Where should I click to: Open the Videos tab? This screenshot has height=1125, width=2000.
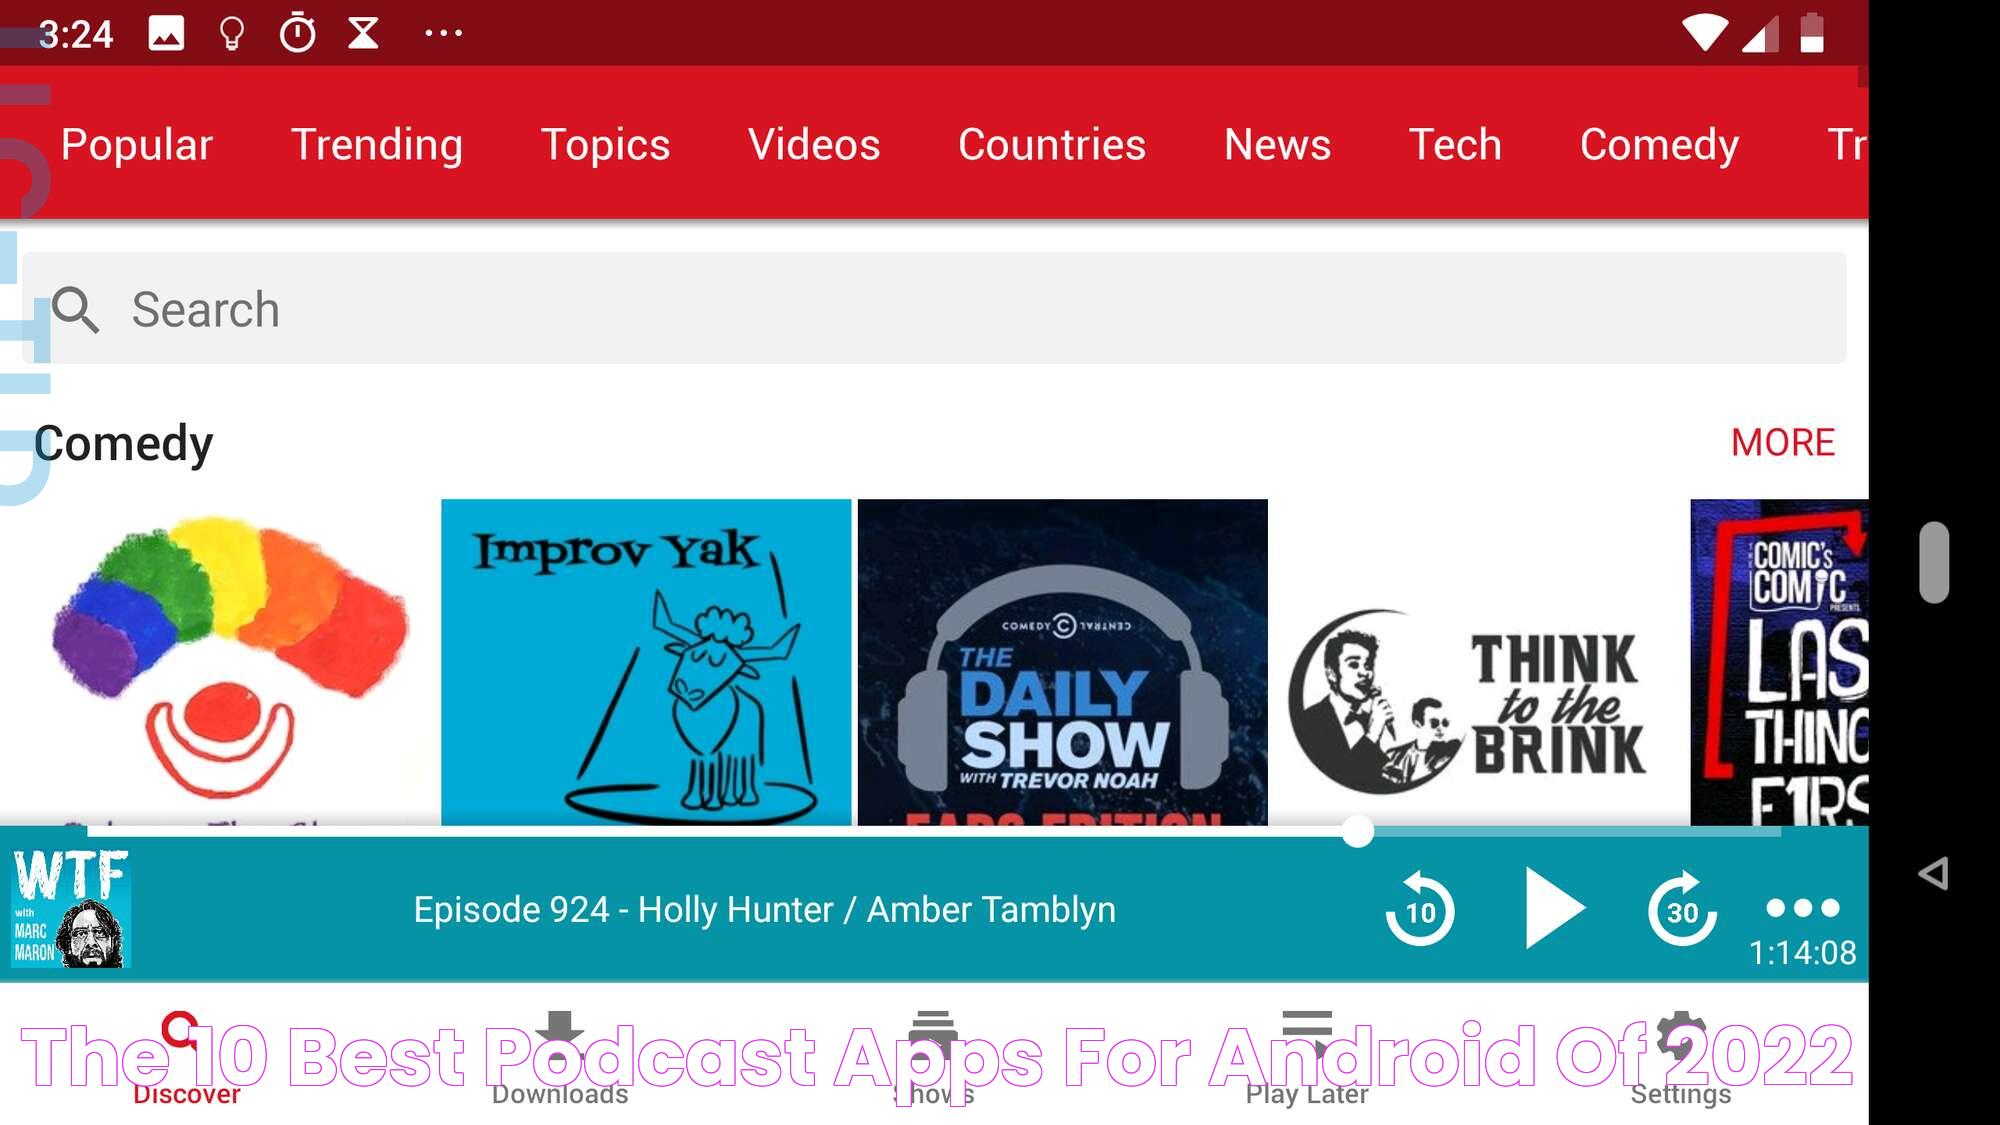coord(814,144)
